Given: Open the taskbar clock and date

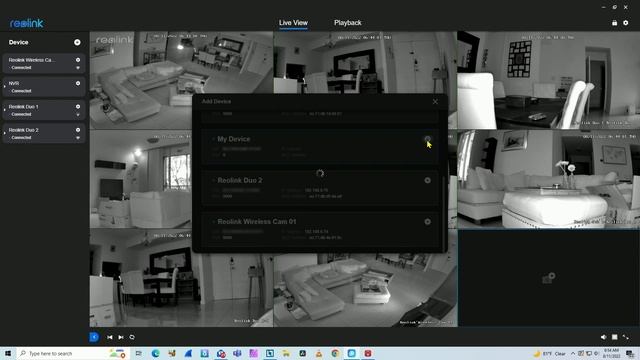Looking at the screenshot, I should tap(611, 353).
